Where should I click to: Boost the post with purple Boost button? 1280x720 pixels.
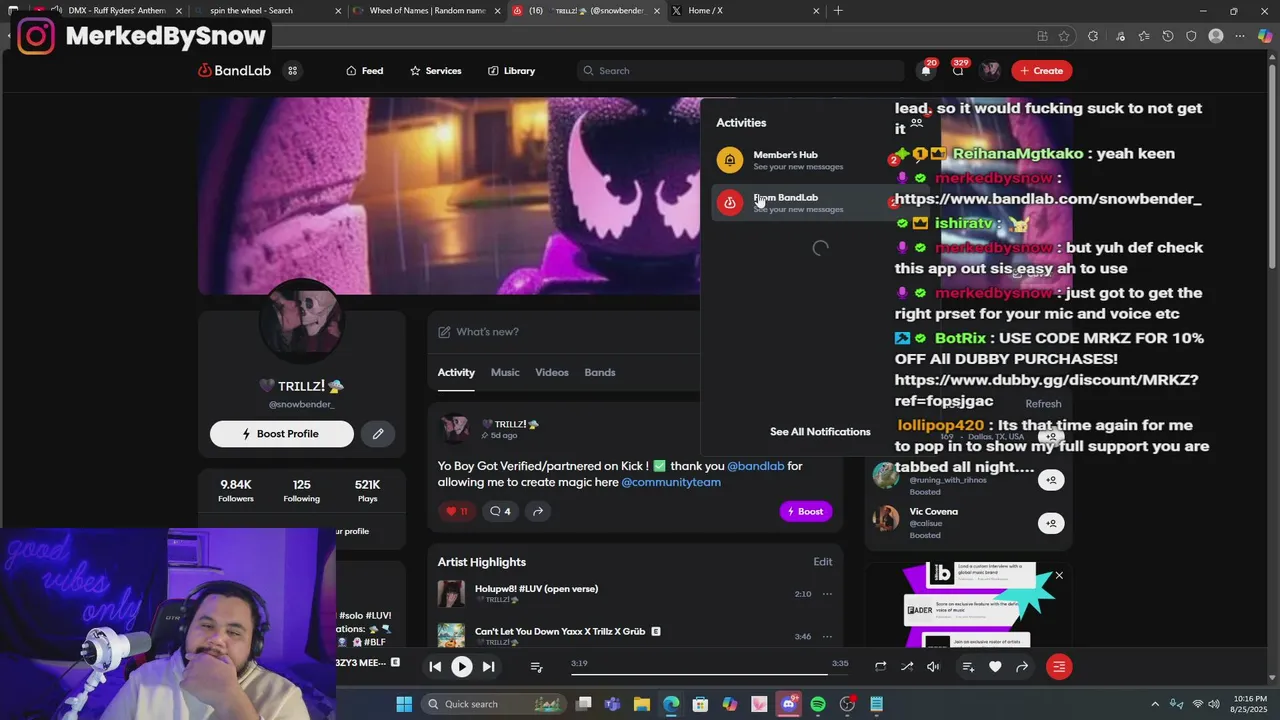[x=806, y=511]
